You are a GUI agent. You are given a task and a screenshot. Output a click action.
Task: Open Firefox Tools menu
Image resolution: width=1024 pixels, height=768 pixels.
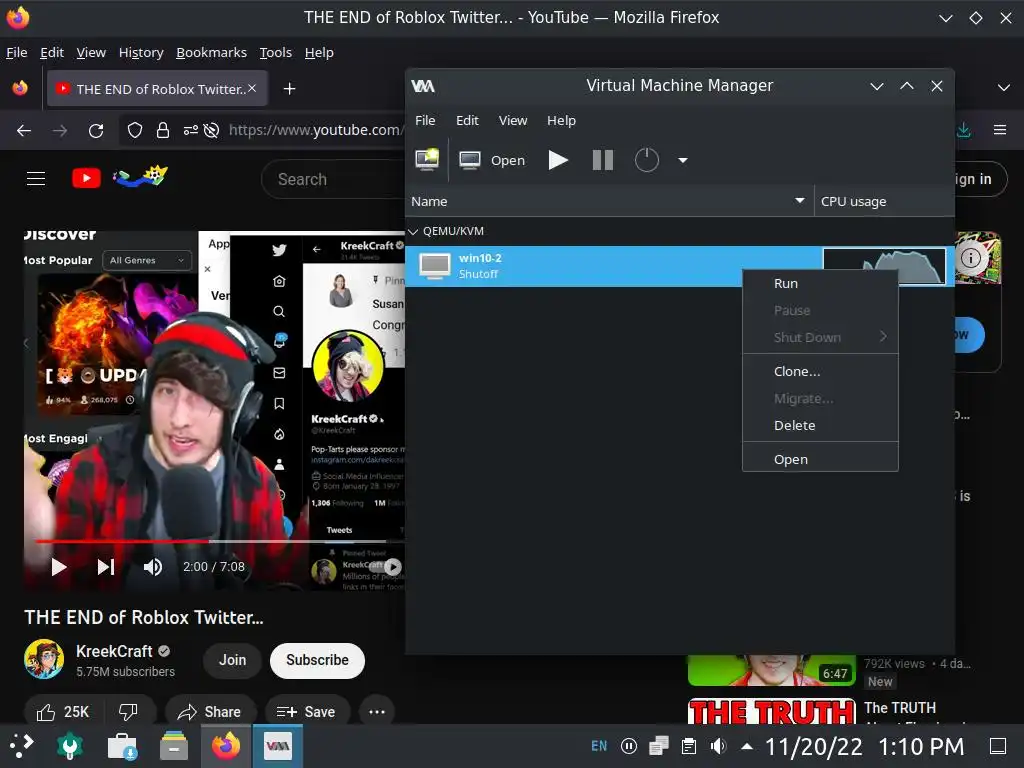pyautogui.click(x=276, y=52)
